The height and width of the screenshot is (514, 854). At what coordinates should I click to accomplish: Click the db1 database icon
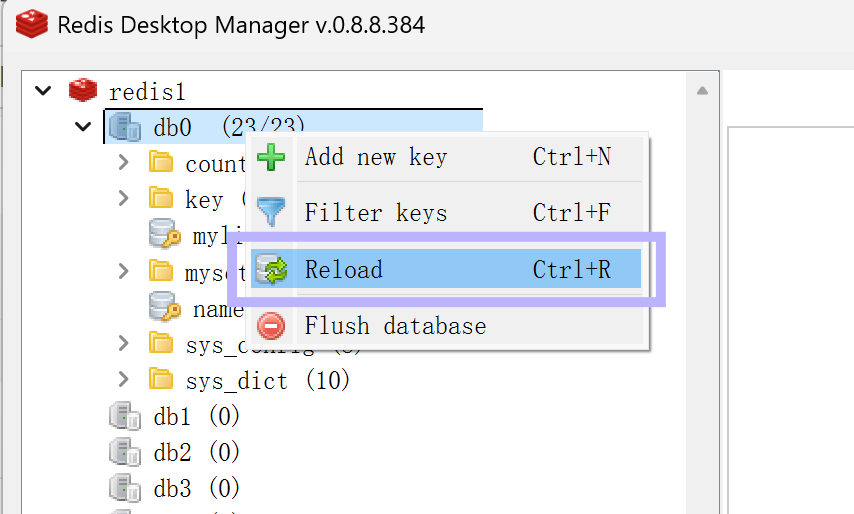(125, 417)
